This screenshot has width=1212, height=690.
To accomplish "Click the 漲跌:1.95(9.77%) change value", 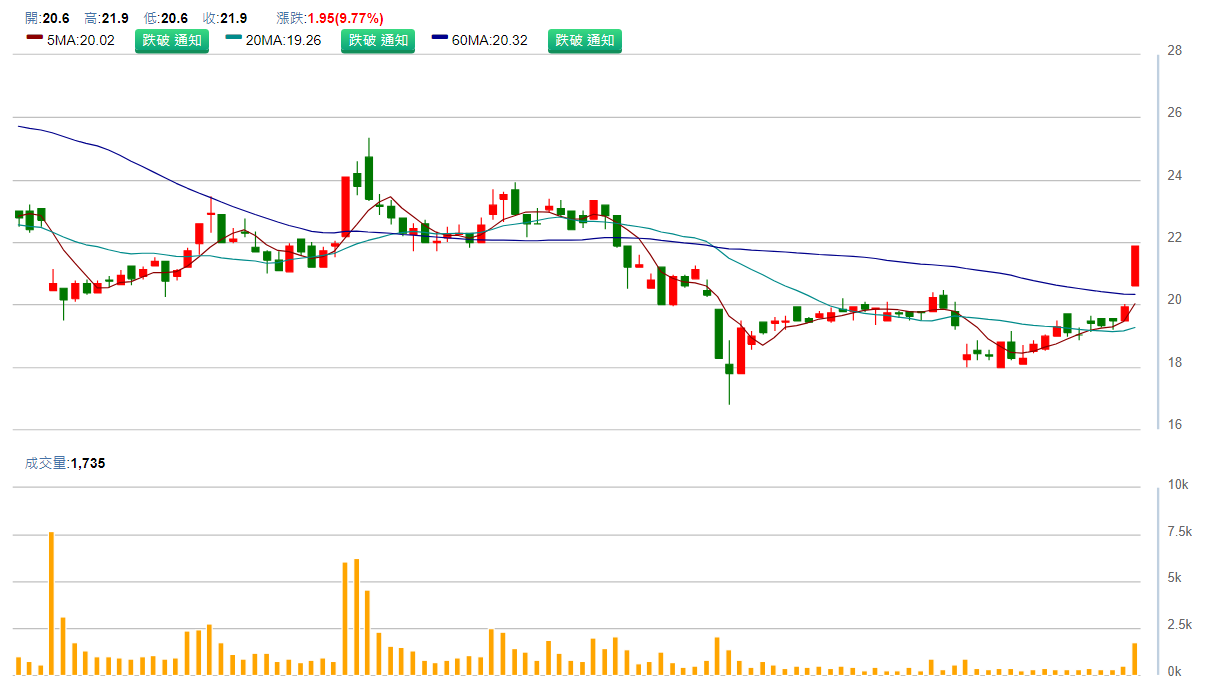I will coord(329,18).
